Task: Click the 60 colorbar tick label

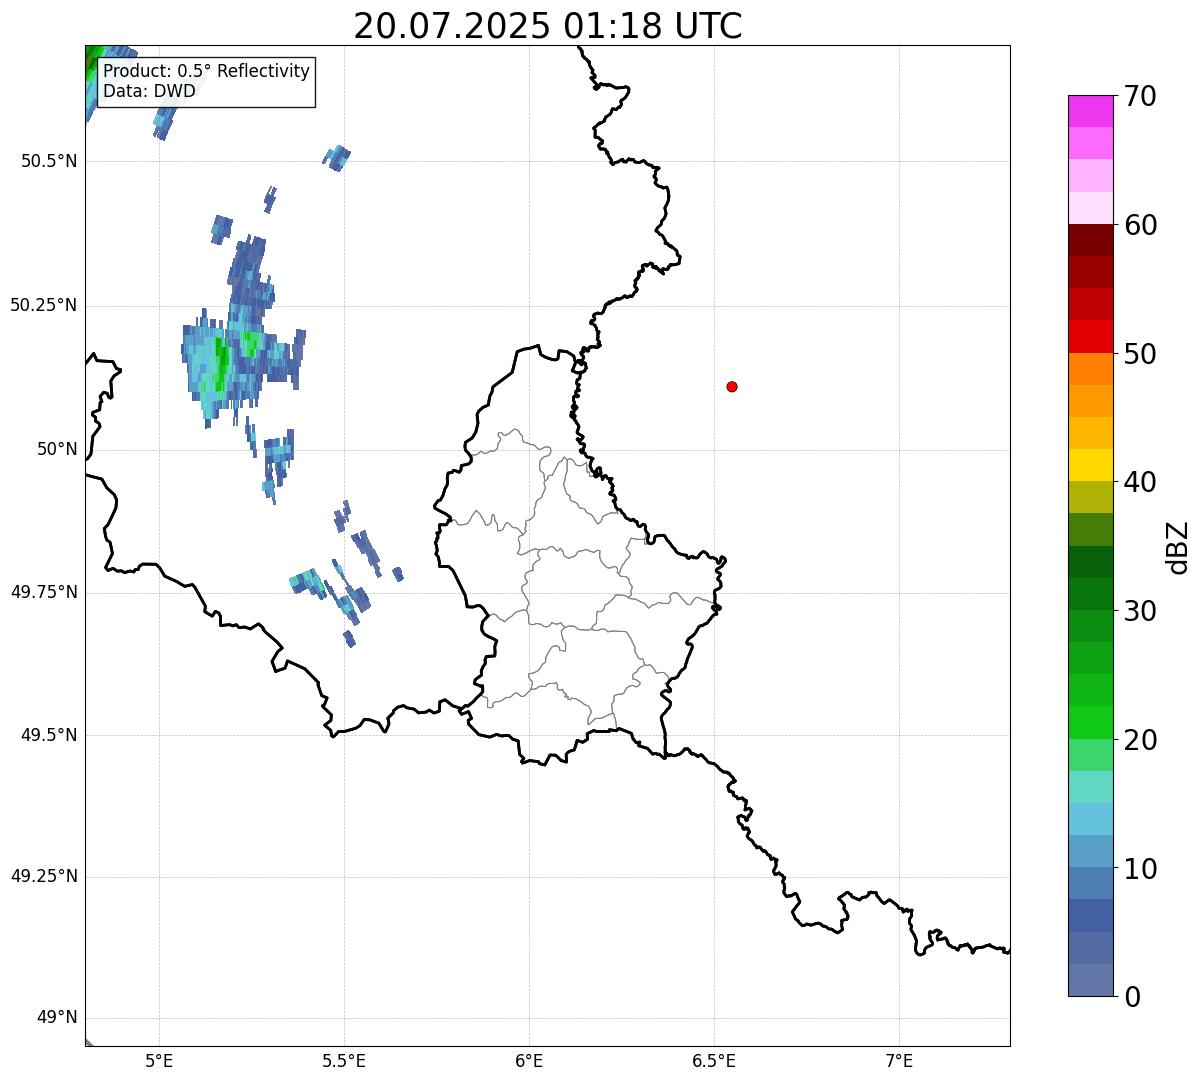Action: pos(1140,225)
